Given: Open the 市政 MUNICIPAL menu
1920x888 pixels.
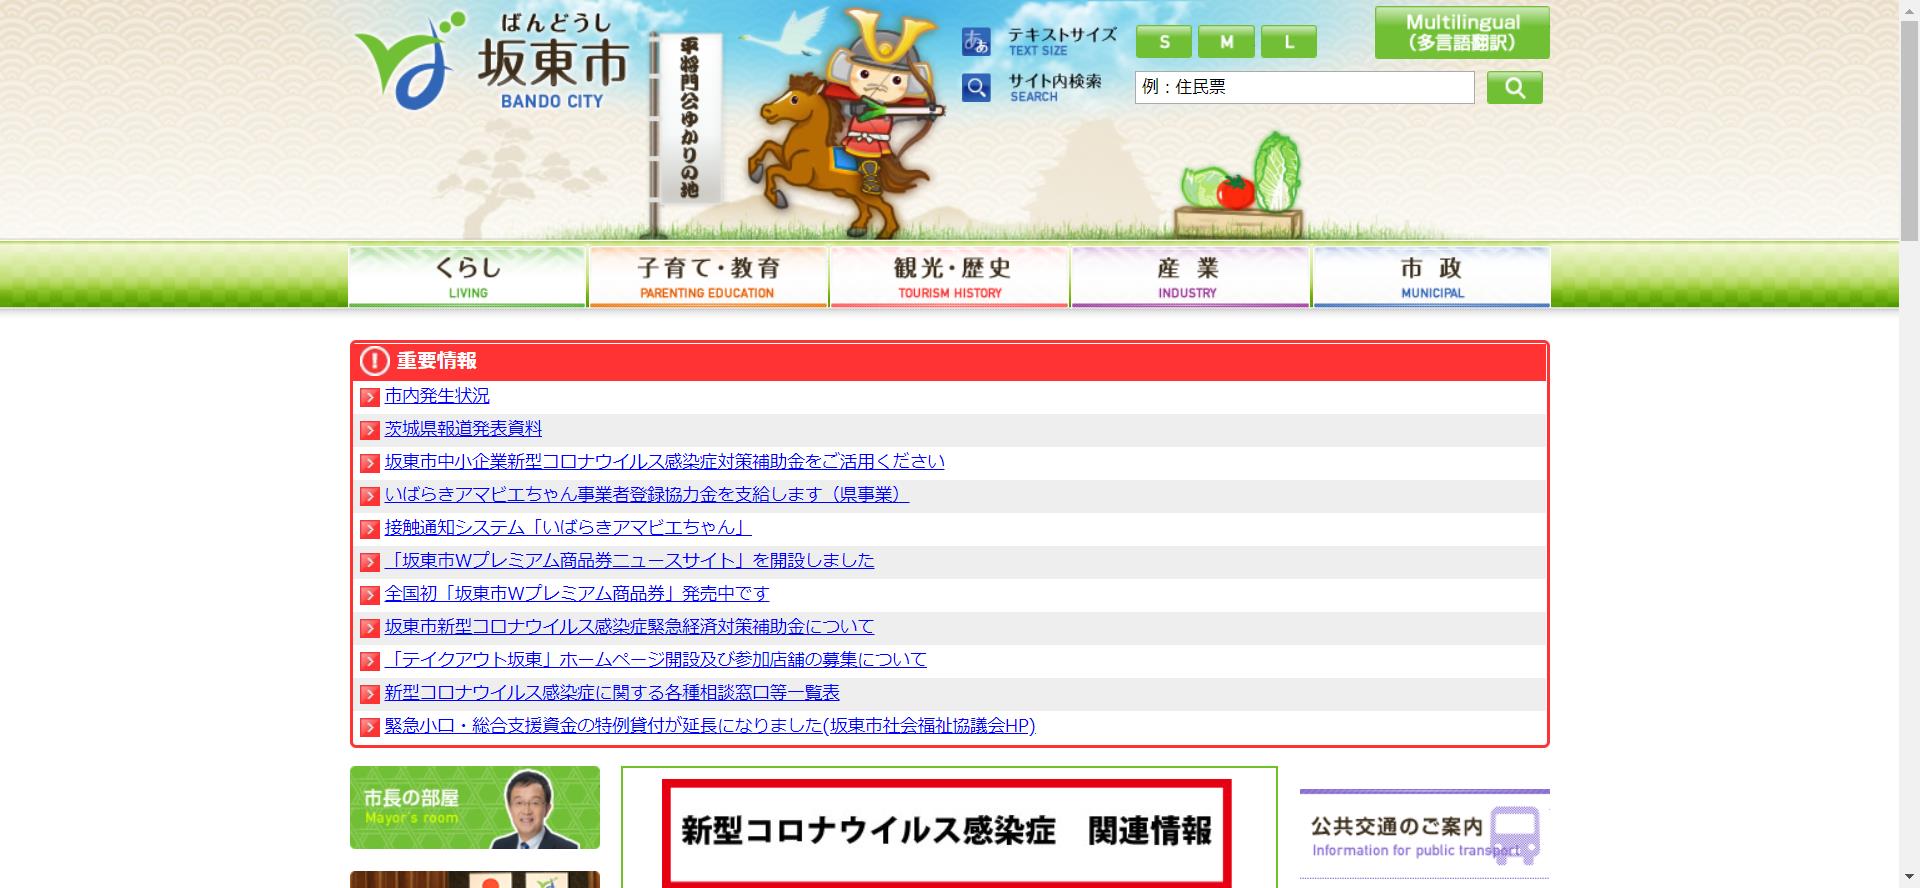Looking at the screenshot, I should click(1432, 277).
